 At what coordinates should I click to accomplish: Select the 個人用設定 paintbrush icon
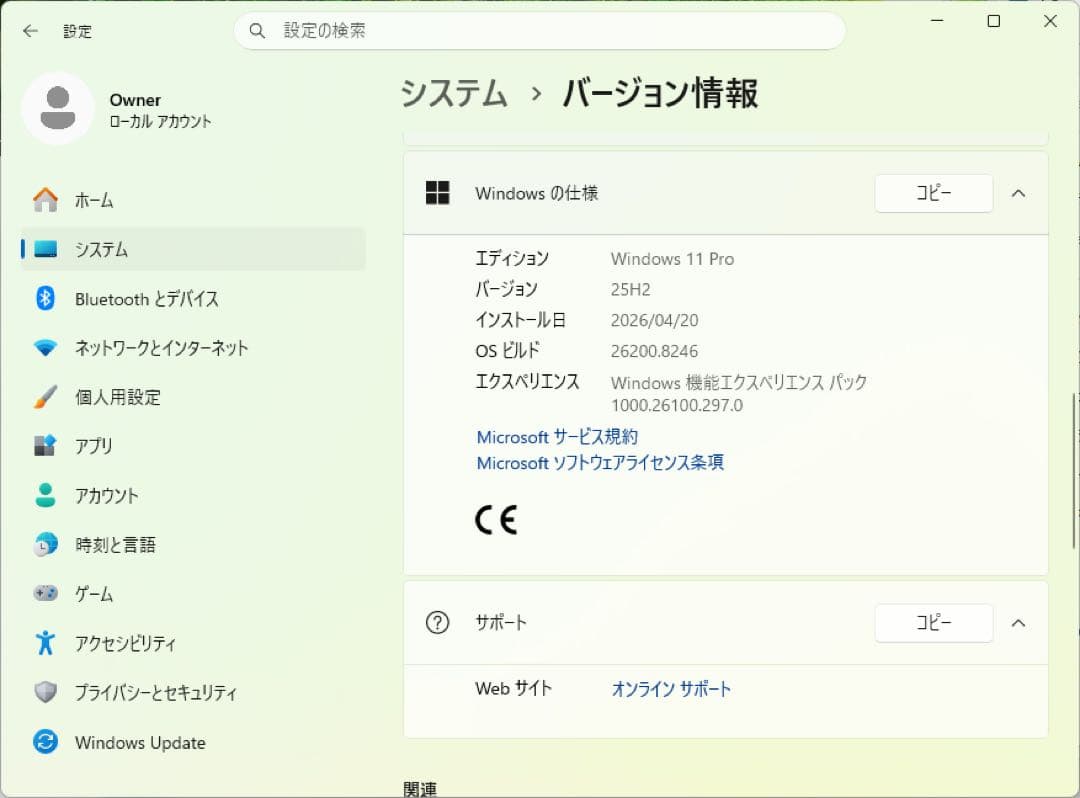point(45,397)
